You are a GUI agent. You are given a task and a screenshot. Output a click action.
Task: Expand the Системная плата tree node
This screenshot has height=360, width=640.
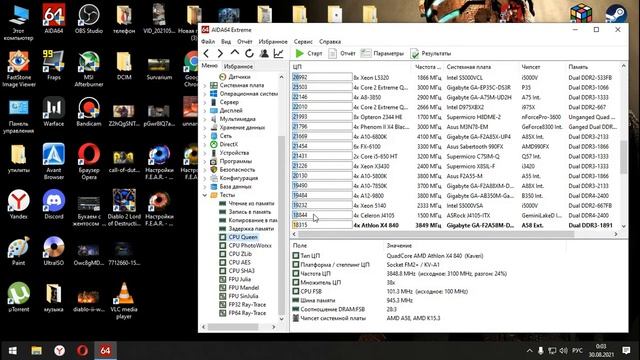click(x=205, y=85)
